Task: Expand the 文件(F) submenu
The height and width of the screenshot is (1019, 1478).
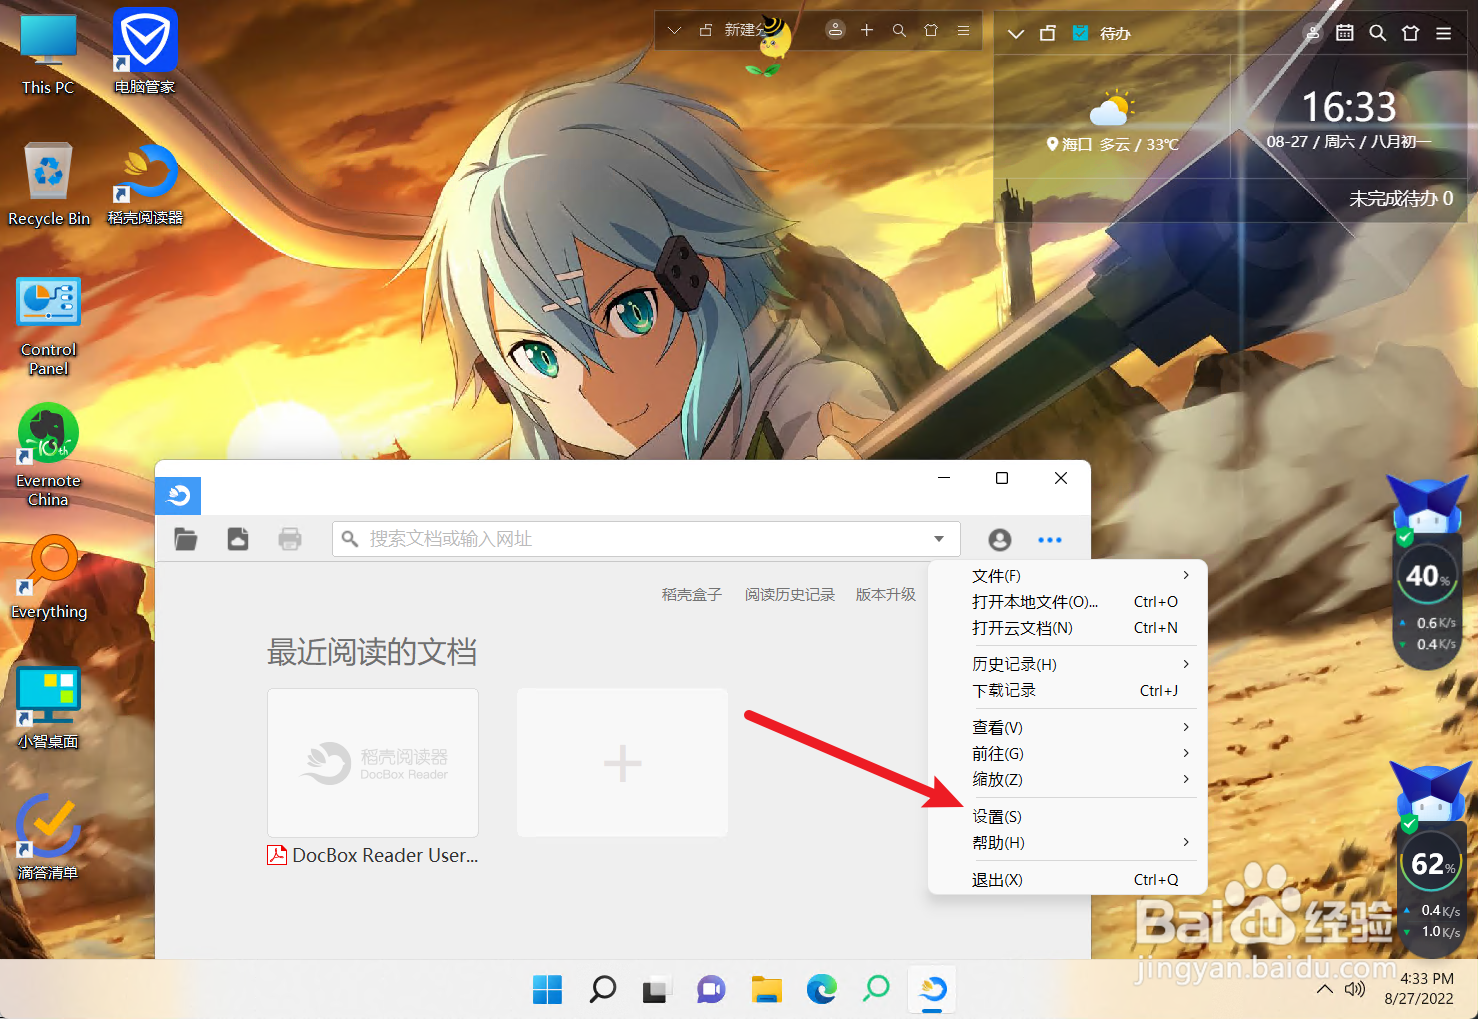Action: (1068, 576)
